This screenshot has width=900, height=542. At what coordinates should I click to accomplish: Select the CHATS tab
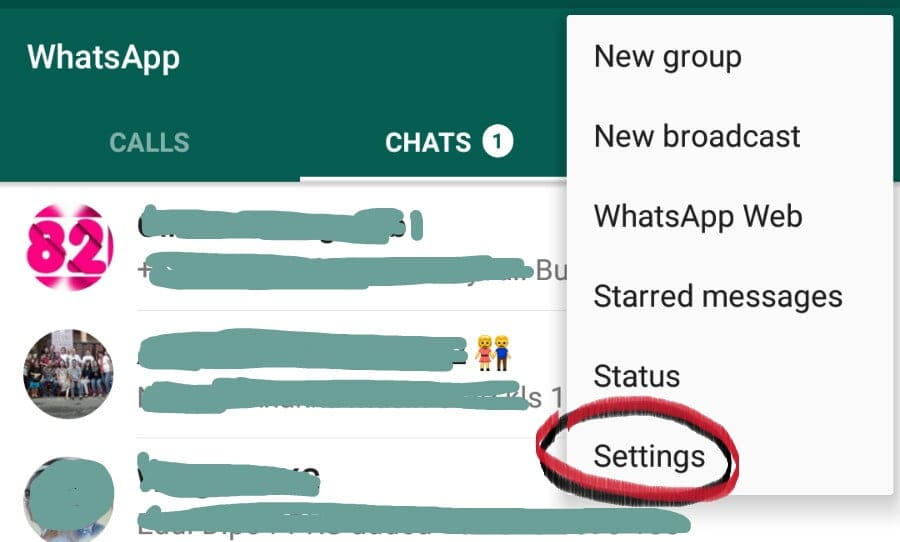click(x=428, y=142)
